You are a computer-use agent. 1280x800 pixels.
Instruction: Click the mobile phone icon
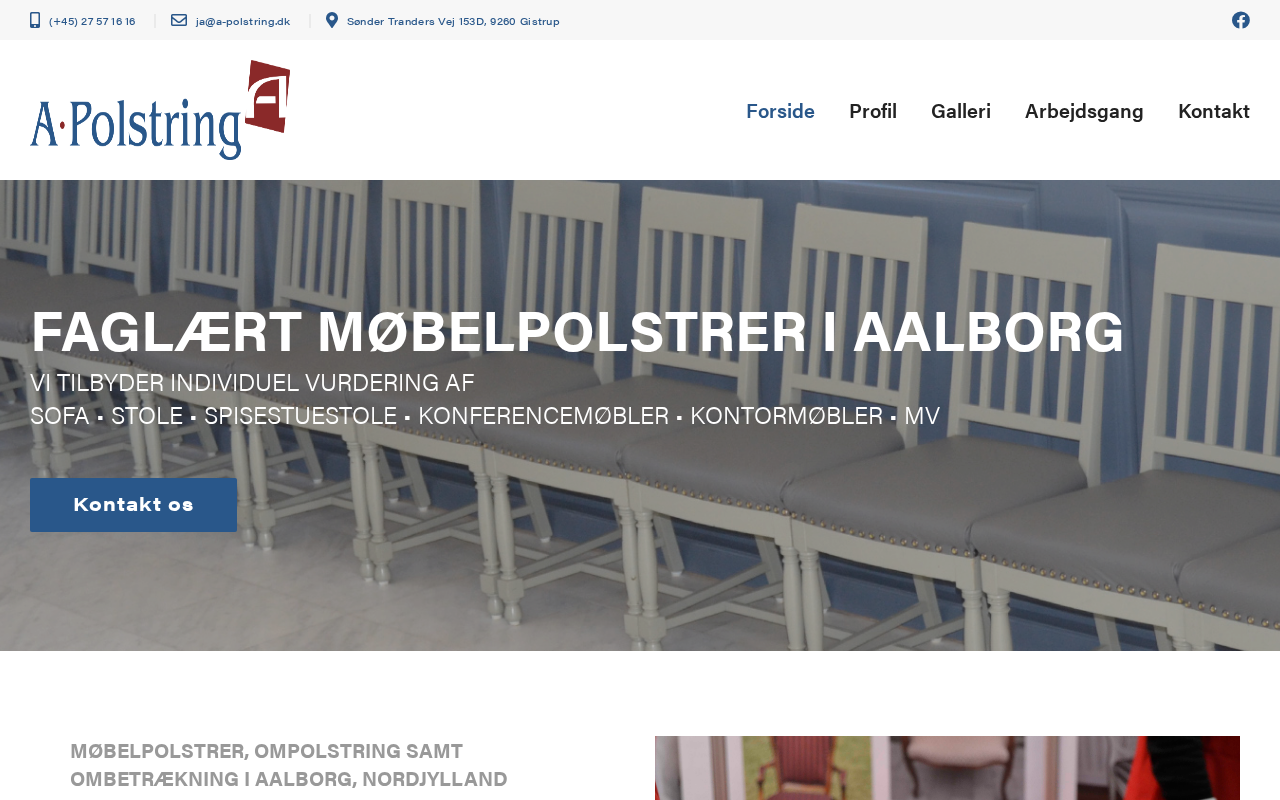(x=35, y=20)
